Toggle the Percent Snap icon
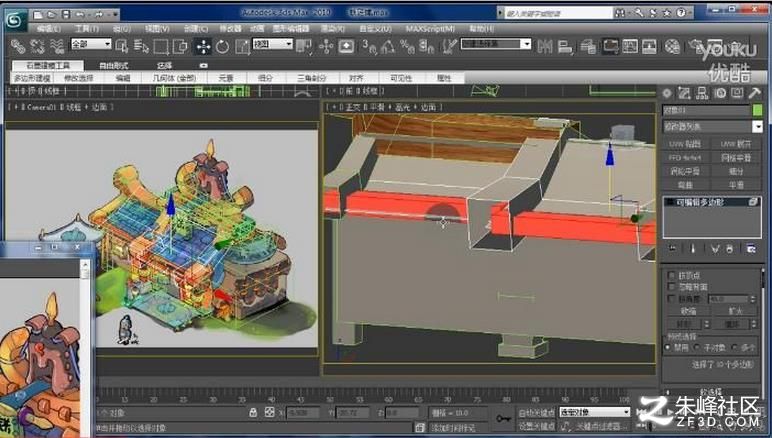The image size is (772, 438). point(407,47)
